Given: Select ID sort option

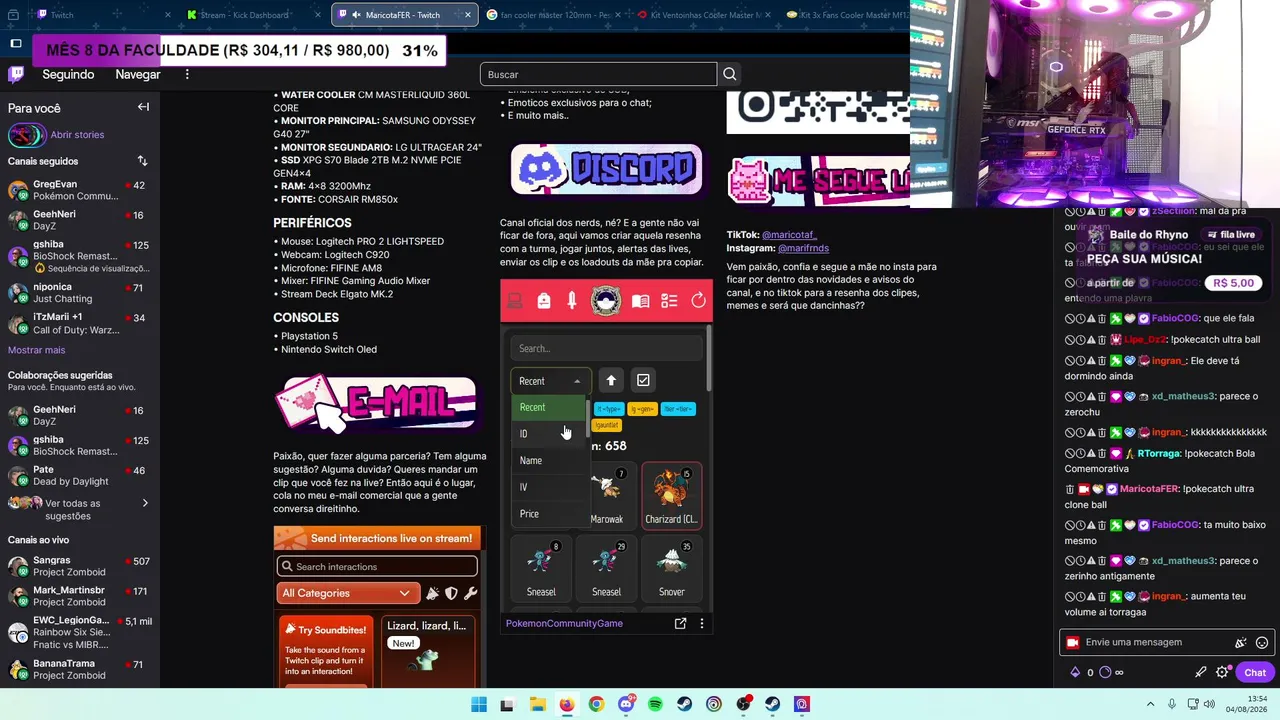Looking at the screenshot, I should pyautogui.click(x=549, y=434).
